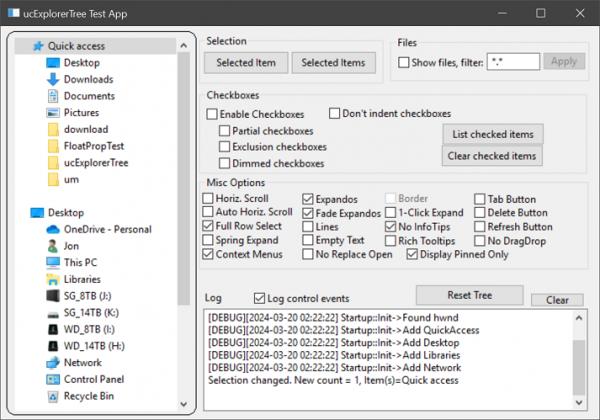Click List checked items button
Image resolution: width=600 pixels, height=420 pixels.
point(493,134)
